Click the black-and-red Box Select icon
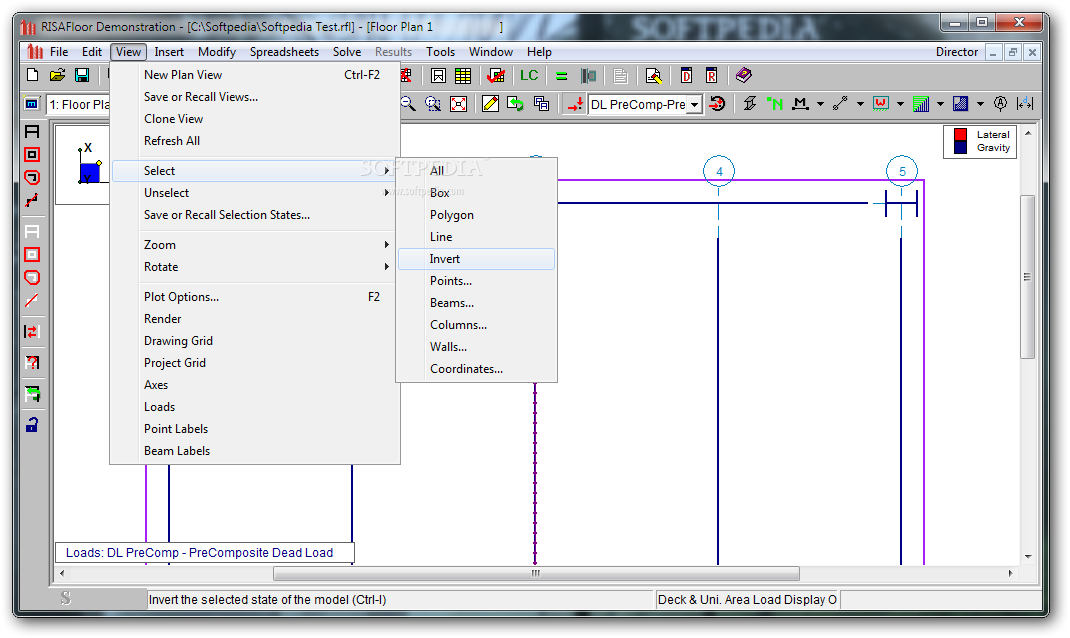 point(32,154)
